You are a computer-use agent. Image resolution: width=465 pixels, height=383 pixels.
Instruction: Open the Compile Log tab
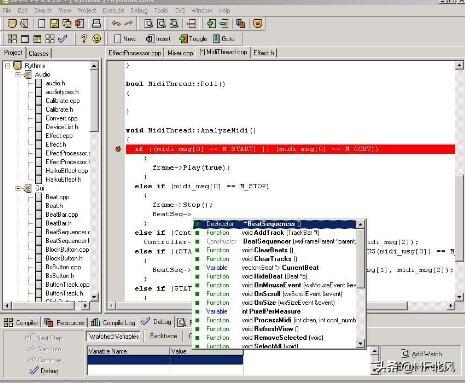pos(114,322)
